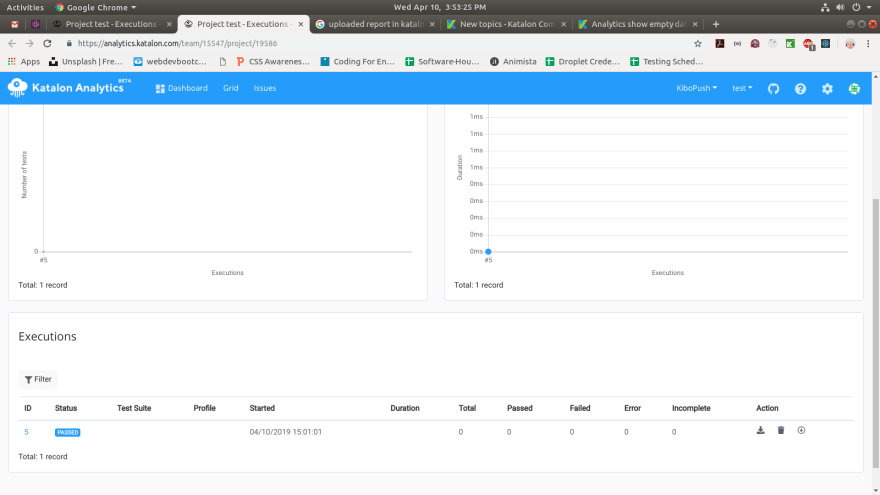880x495 pixels.
Task: Click the Status column header
Action: tap(66, 408)
